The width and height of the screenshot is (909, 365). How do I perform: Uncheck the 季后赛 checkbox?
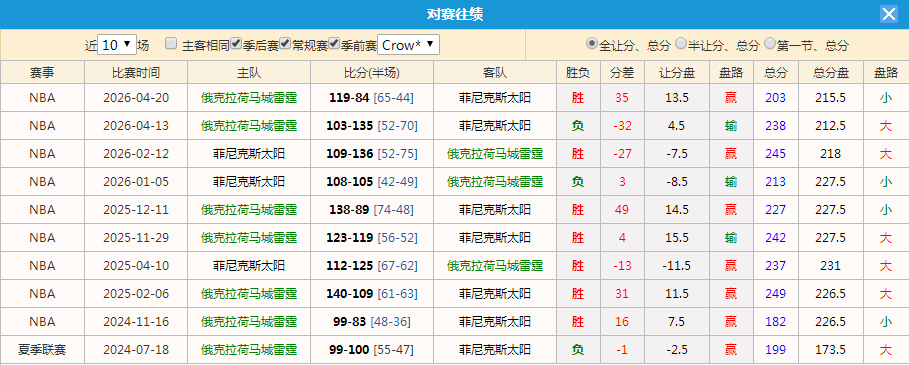click(236, 43)
